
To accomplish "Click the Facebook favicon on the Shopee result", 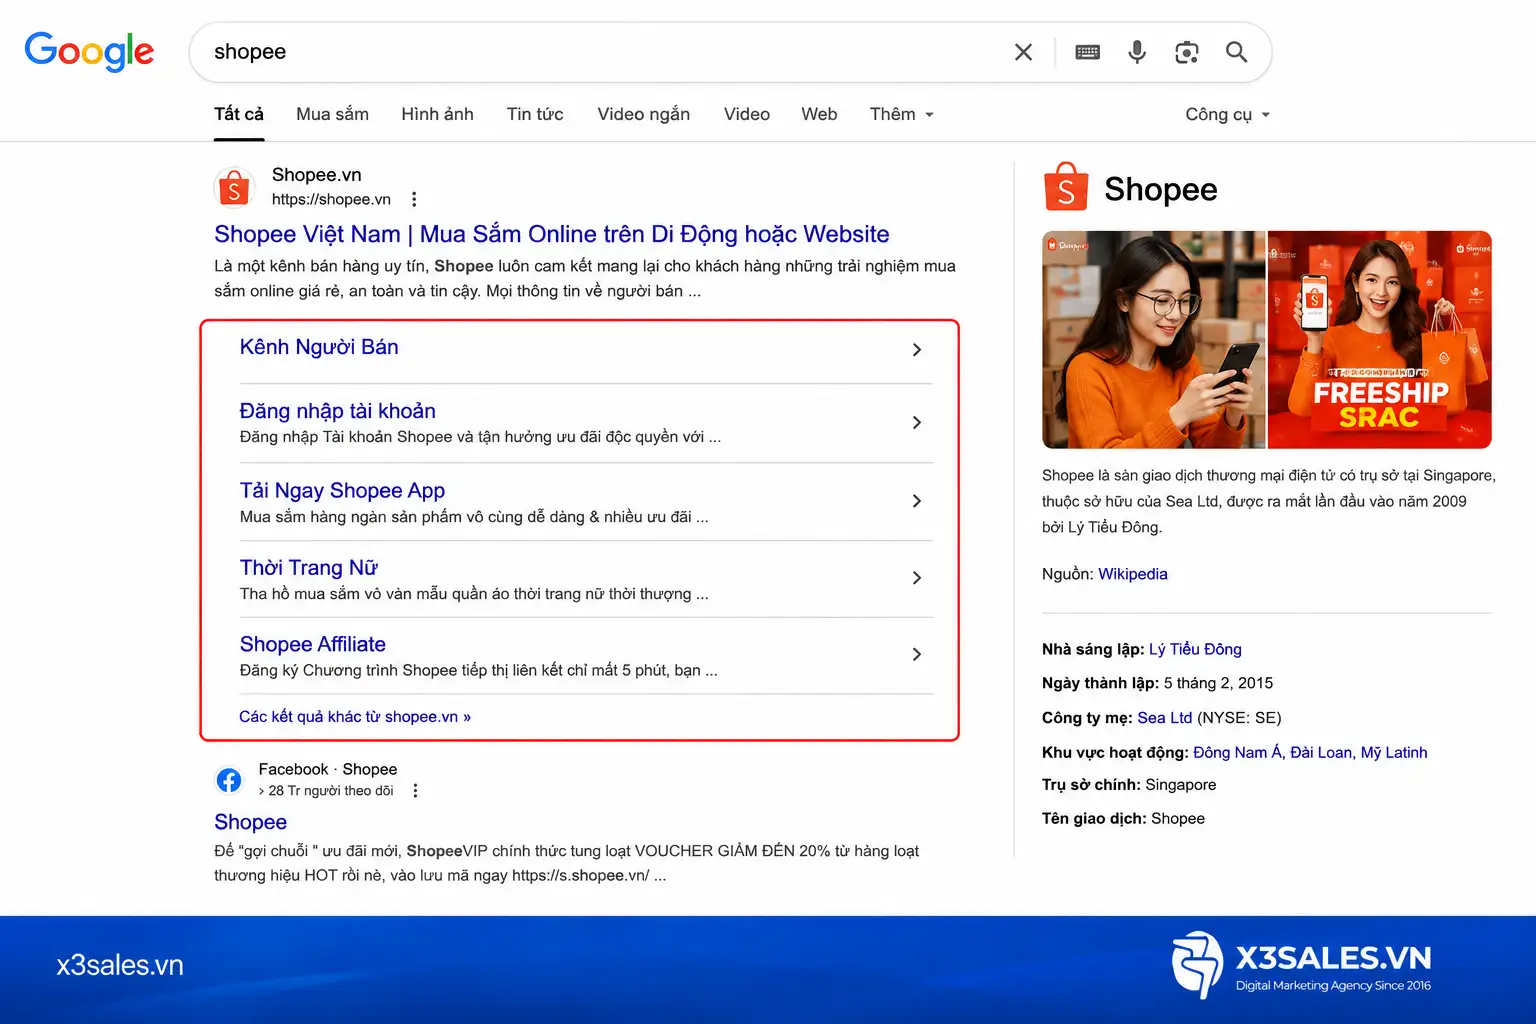I will tap(229, 780).
